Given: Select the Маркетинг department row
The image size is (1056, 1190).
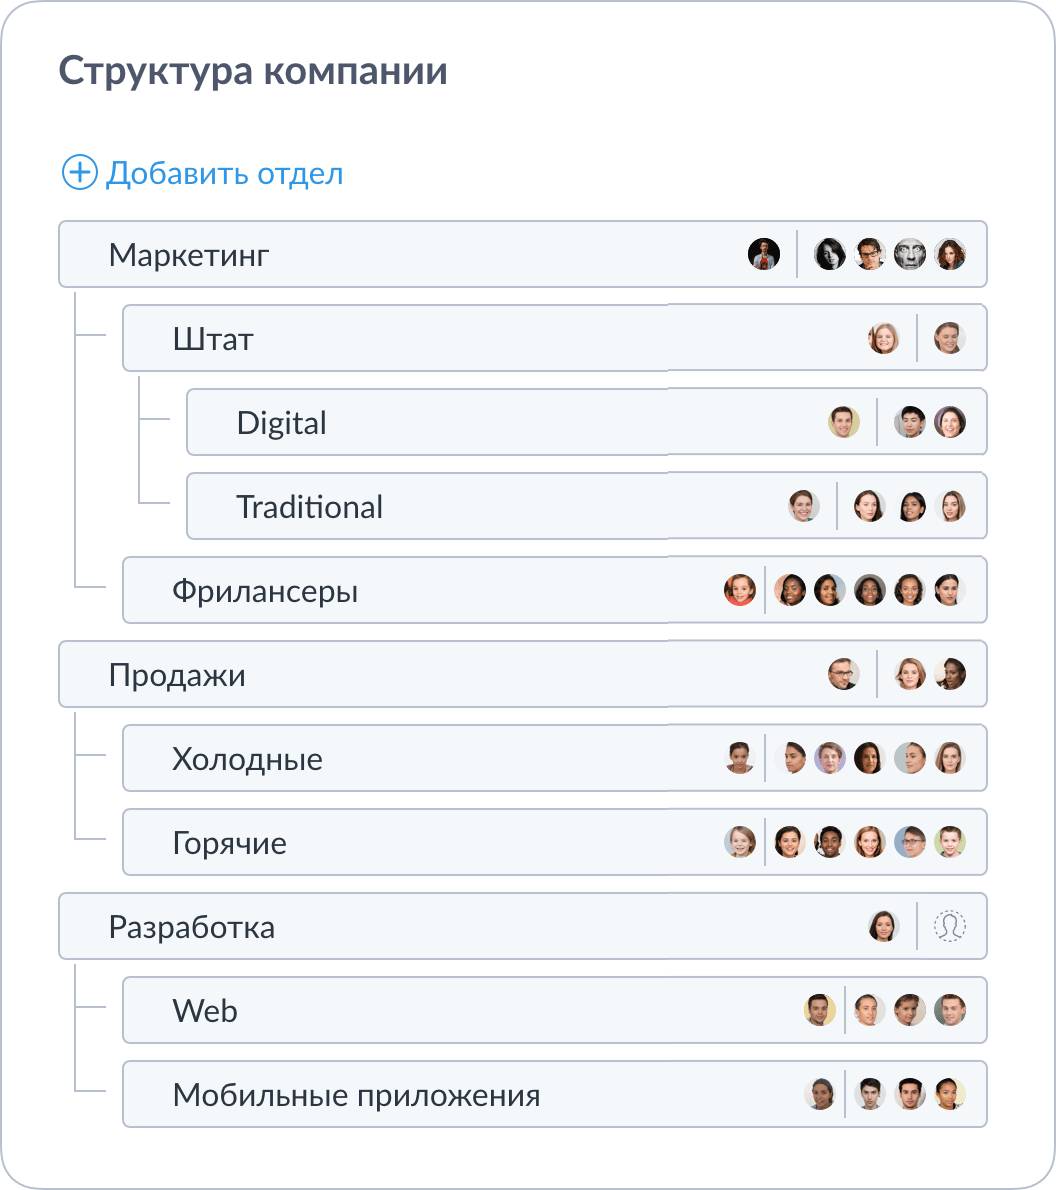Looking at the screenshot, I should [x=400, y=255].
